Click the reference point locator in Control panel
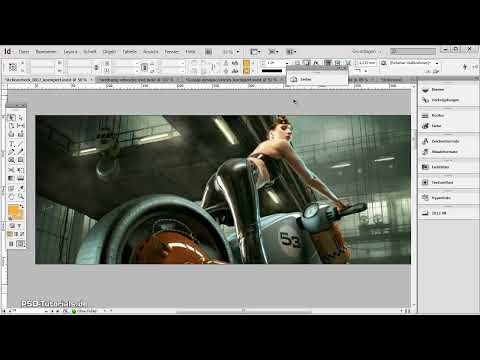 (x=13, y=67)
